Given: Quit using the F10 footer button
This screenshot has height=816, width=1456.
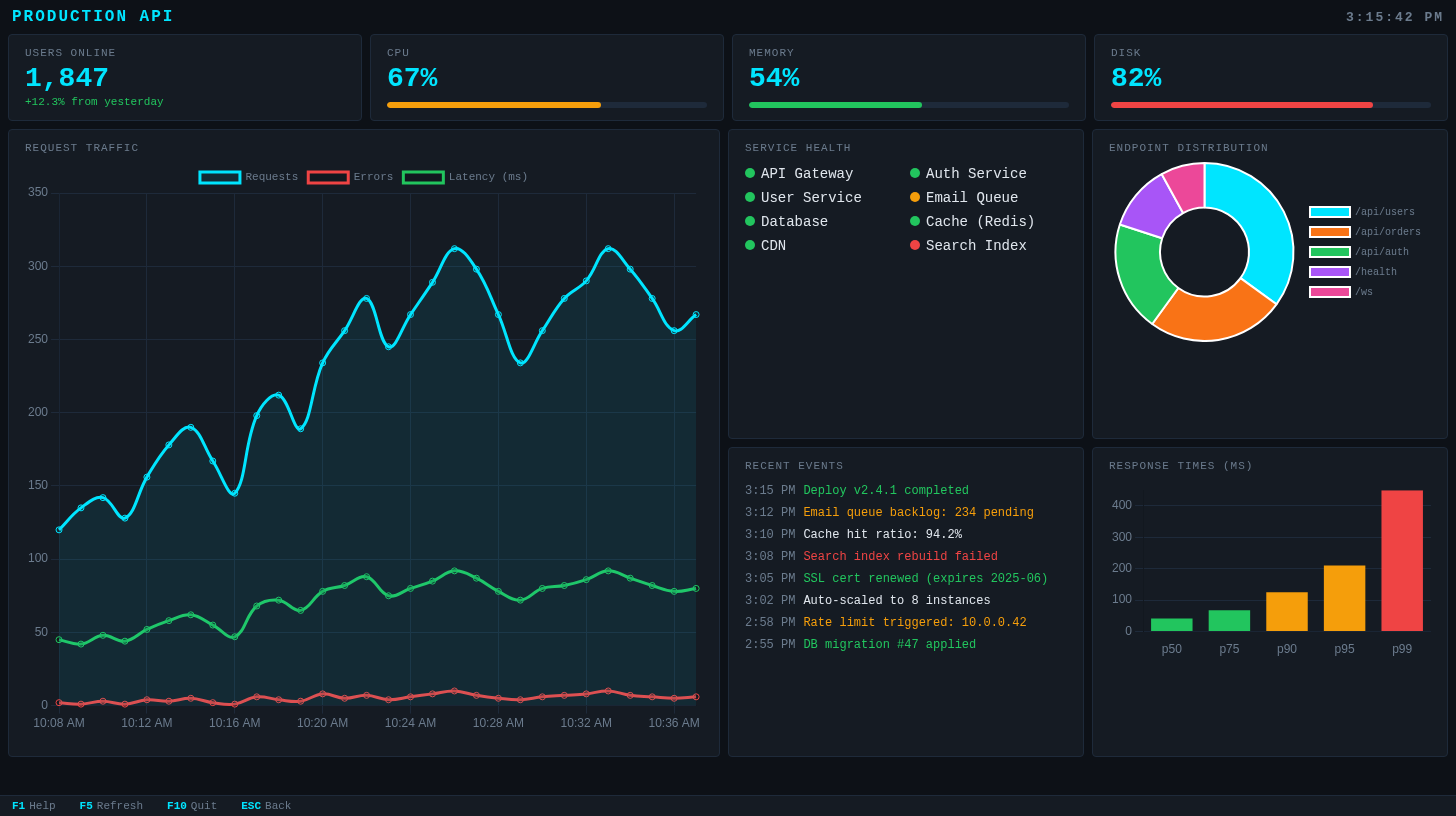Looking at the screenshot, I should [x=191, y=805].
